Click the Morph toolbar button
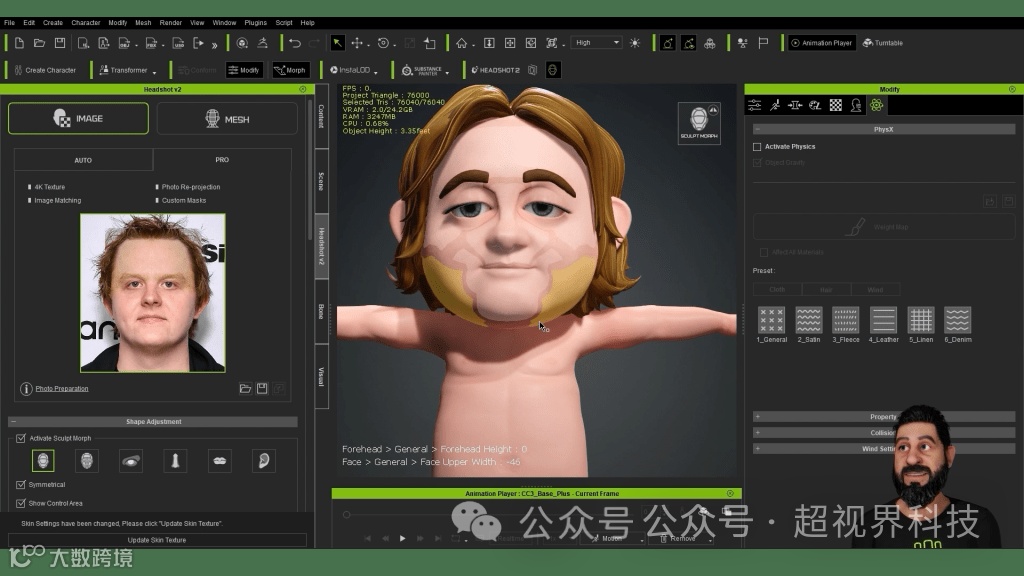 pyautogui.click(x=290, y=70)
